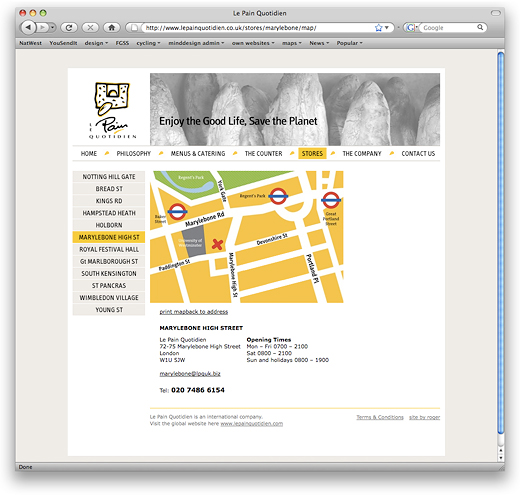Select the NOTTING HILL GATE store
Image resolution: width=520 pixels, height=495 pixels.
[x=109, y=177]
